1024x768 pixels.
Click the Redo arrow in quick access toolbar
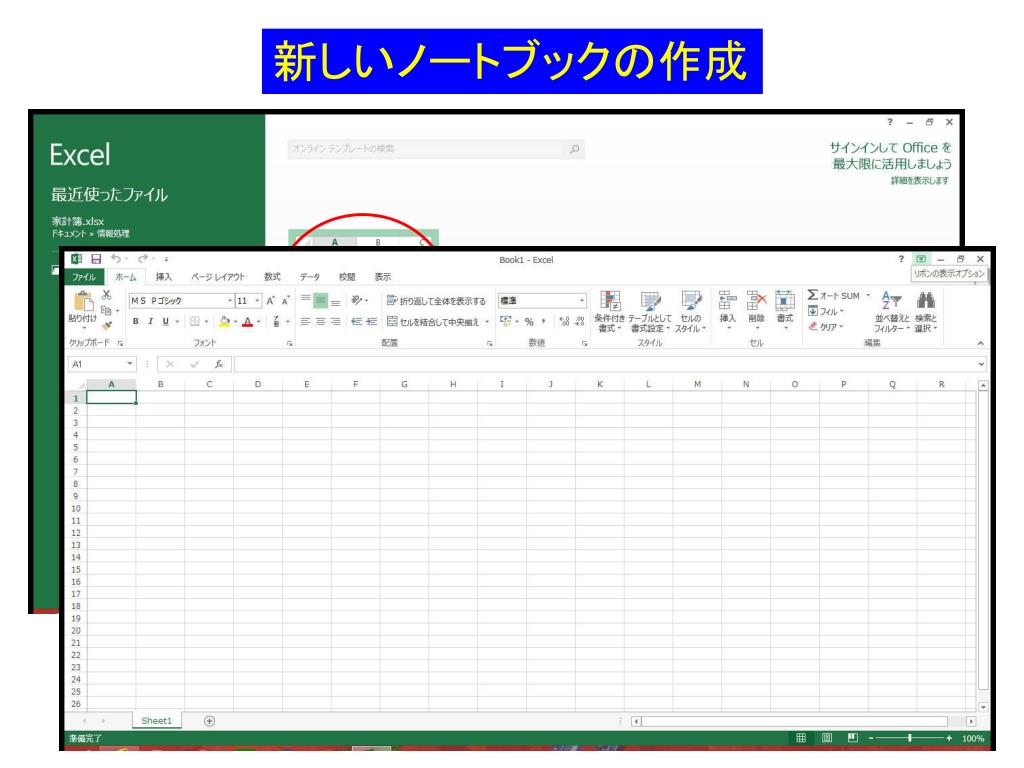(x=143, y=259)
